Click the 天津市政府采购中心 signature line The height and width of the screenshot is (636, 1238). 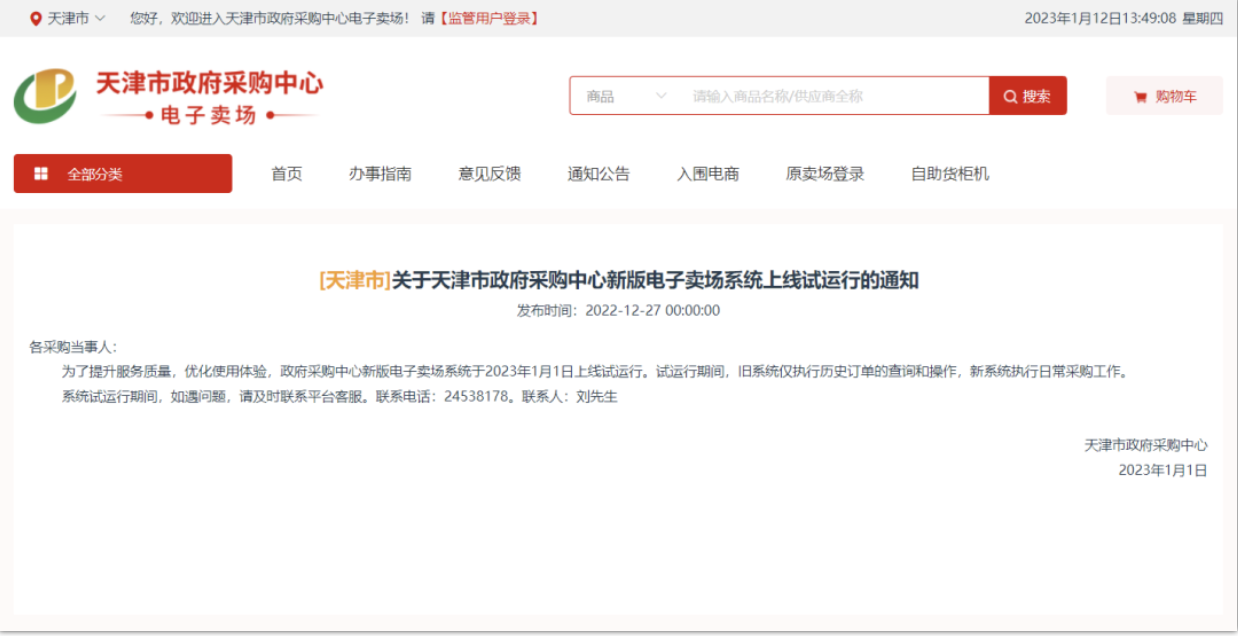pos(1146,445)
